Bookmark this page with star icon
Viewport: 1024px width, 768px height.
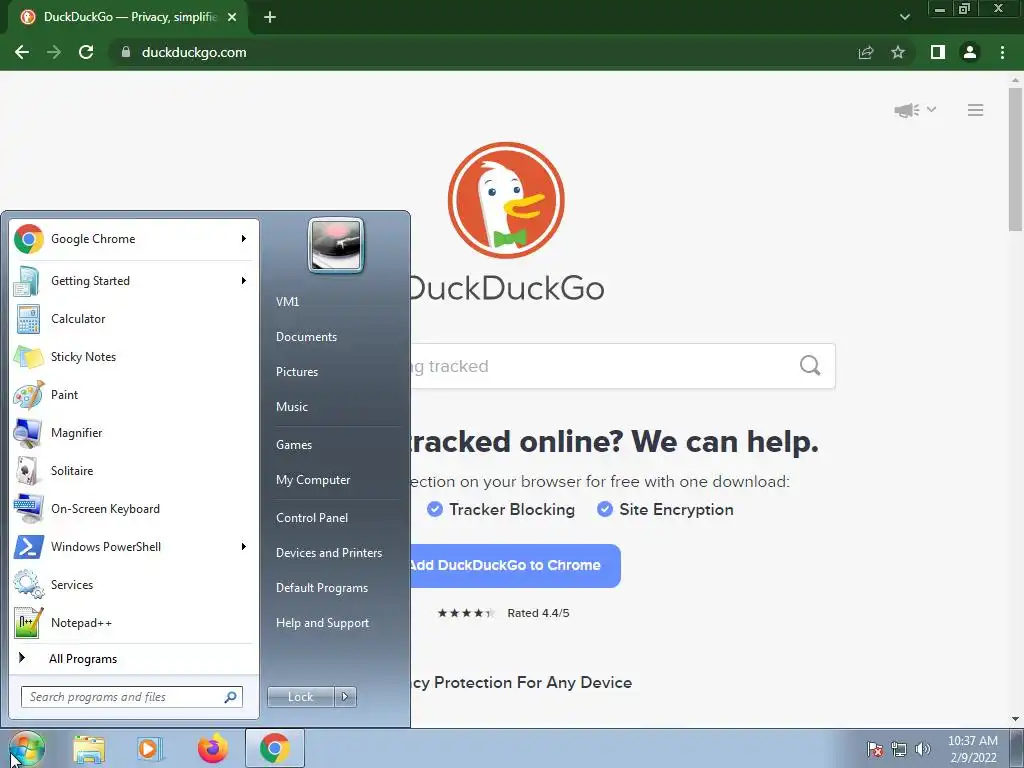click(x=898, y=52)
